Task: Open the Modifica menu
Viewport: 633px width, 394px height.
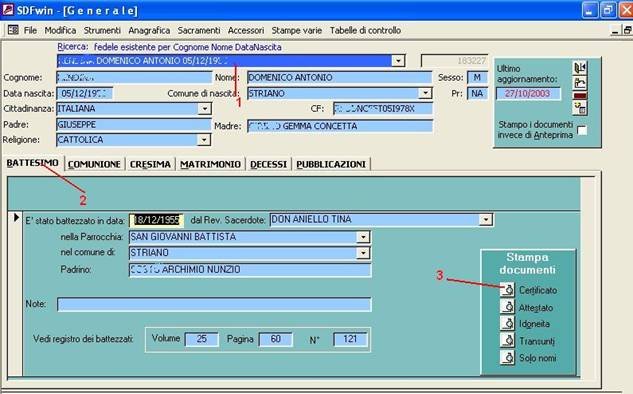Action: pyautogui.click(x=61, y=30)
